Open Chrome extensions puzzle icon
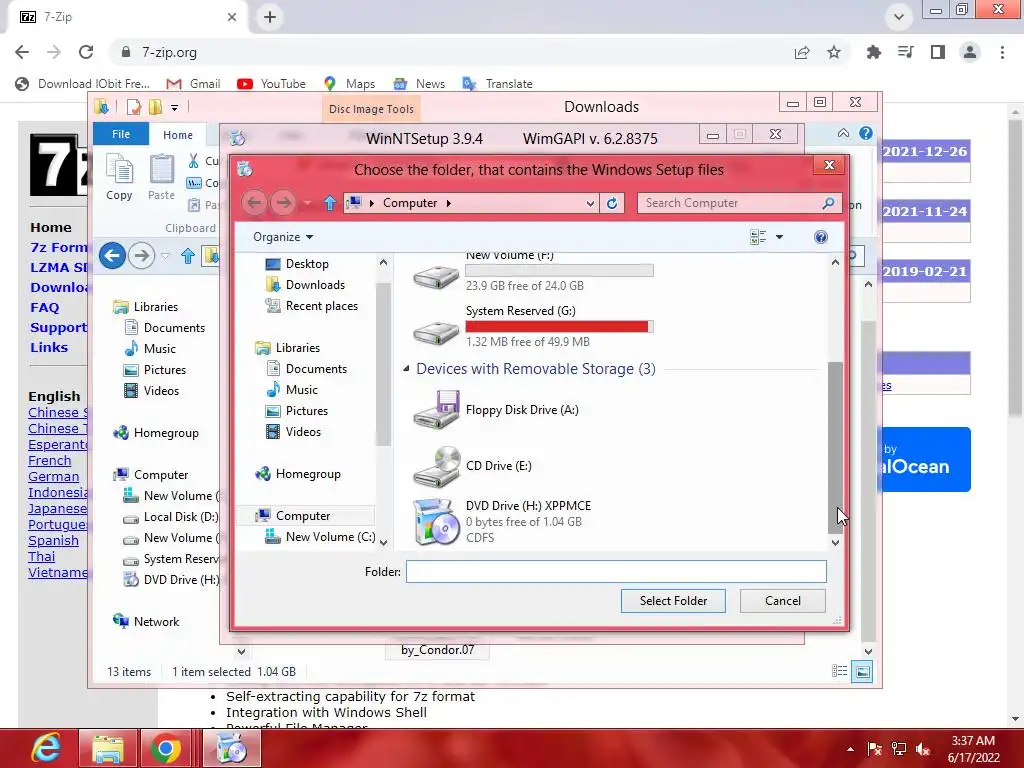The image size is (1024, 768). 873,52
